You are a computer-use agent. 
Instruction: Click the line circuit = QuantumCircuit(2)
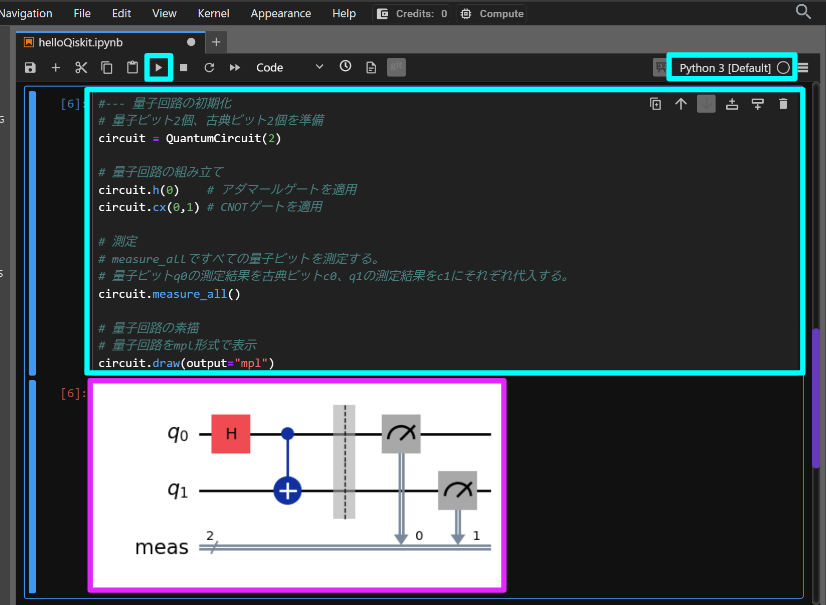(190, 138)
